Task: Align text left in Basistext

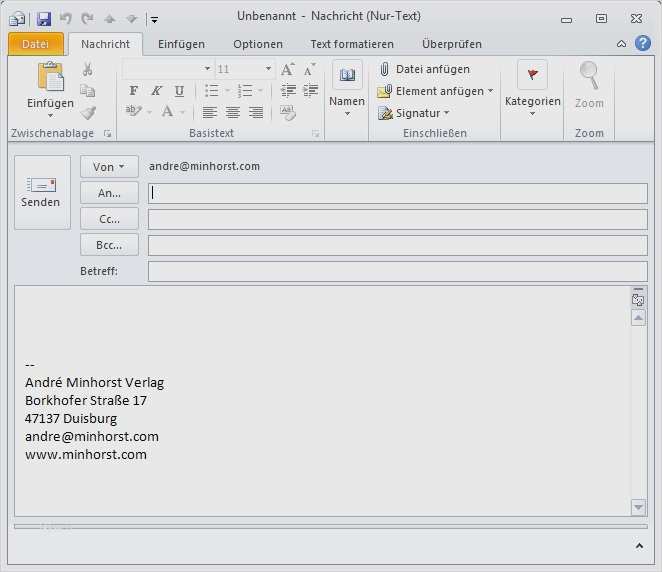Action: (x=209, y=112)
